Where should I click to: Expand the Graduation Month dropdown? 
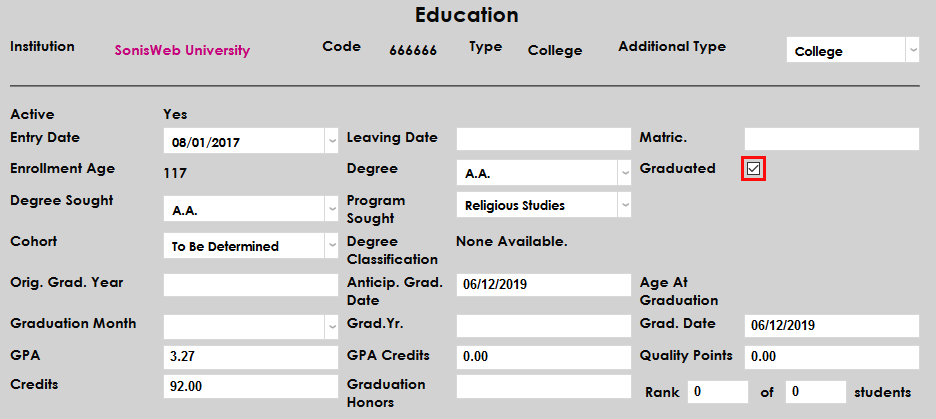coord(331,326)
